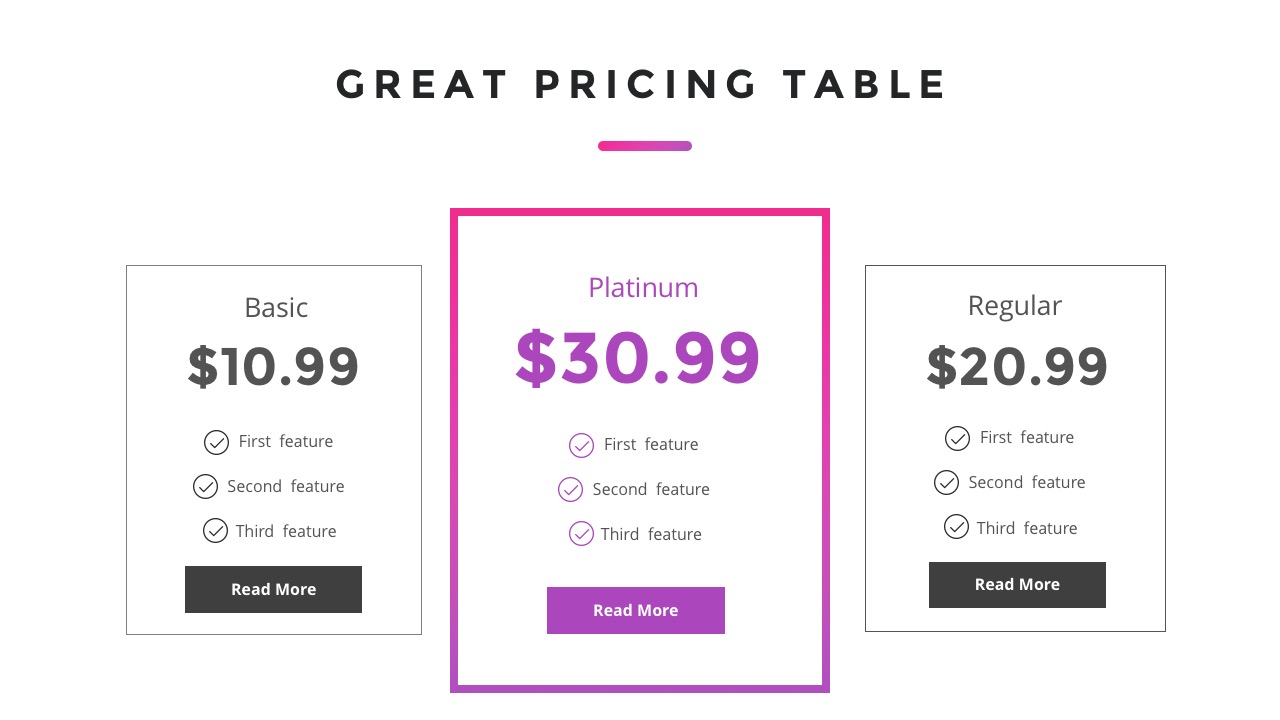Click Basic plan Third feature checkmark icon
The image size is (1280, 720).
[215, 531]
